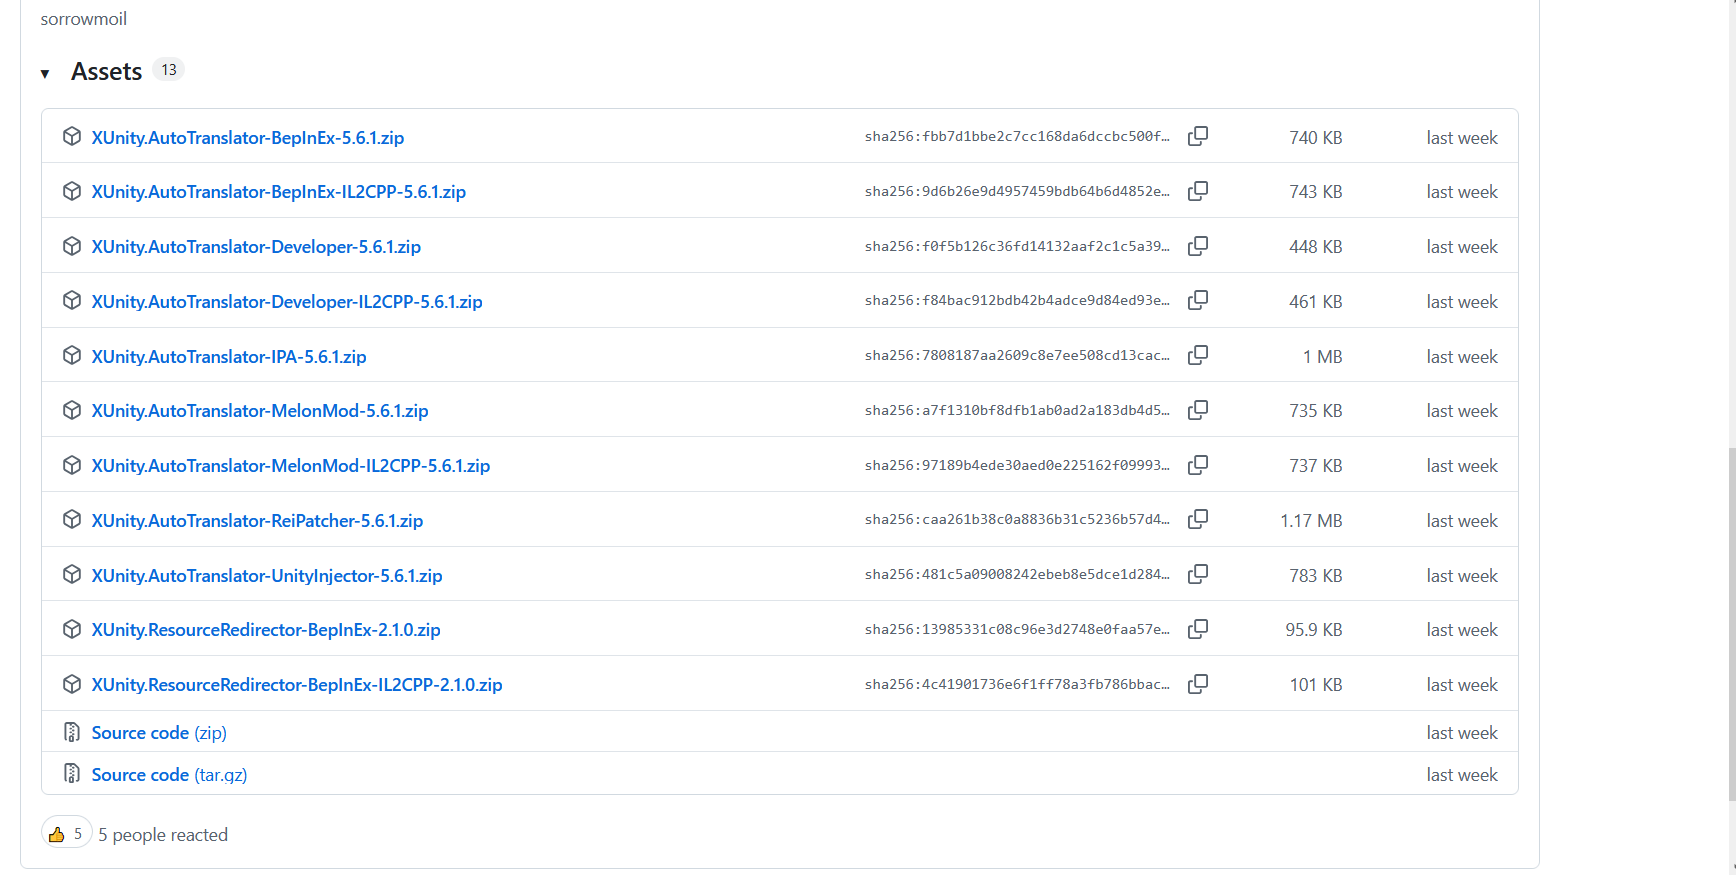Viewport: 1736px width, 875px height.
Task: Click package icon beside Developer-IL2CPP-5.6.1.zip
Action: (x=72, y=300)
